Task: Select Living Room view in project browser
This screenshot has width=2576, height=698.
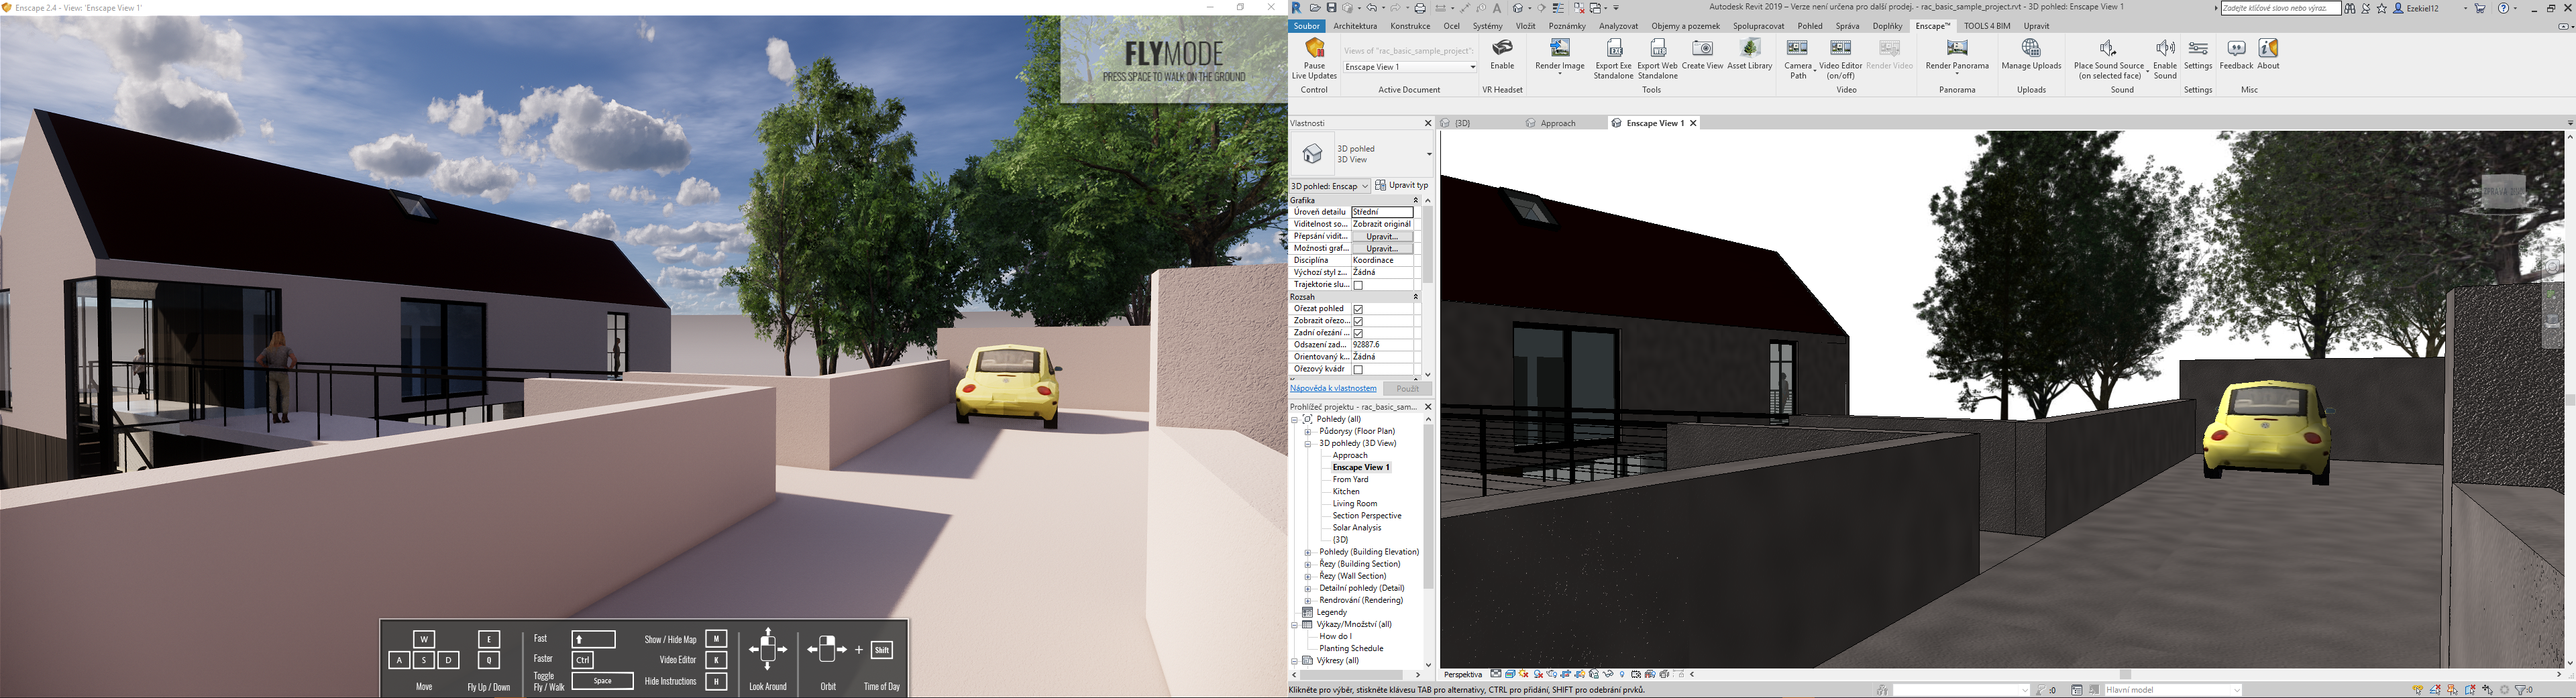Action: pos(1355,504)
